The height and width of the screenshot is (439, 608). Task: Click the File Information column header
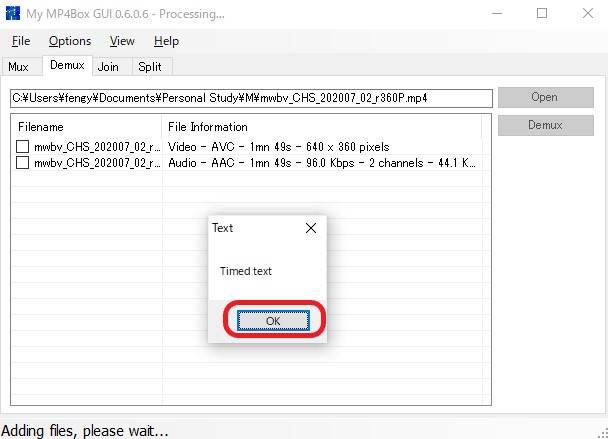pyautogui.click(x=322, y=127)
